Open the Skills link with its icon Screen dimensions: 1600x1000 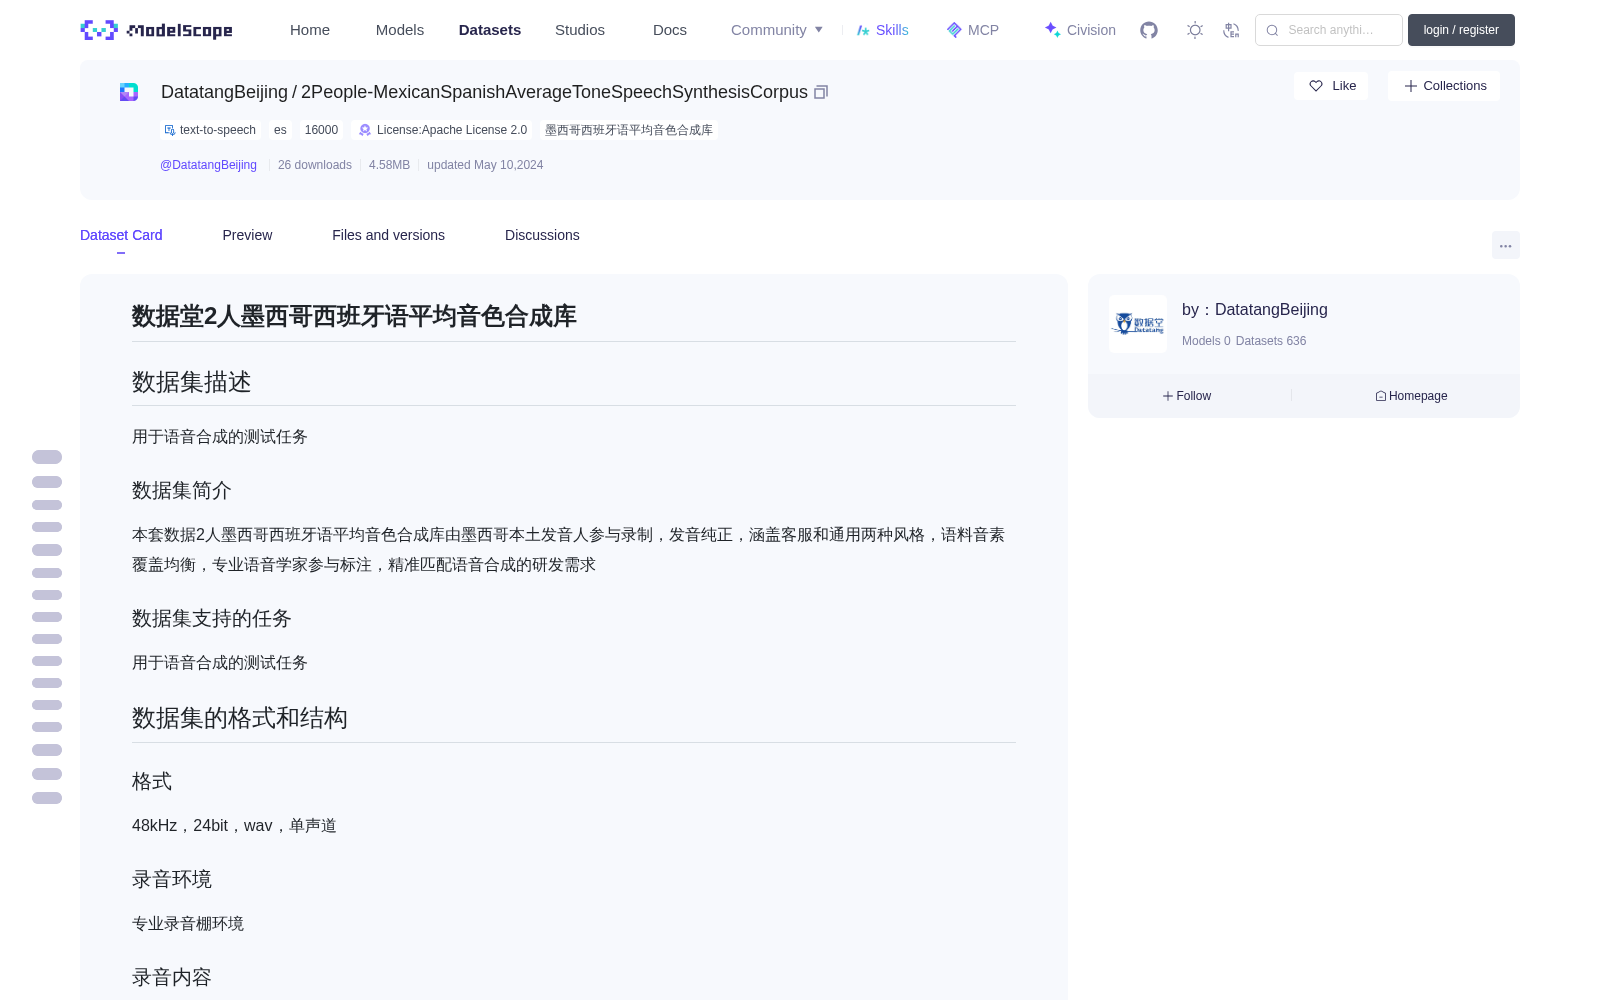tap(883, 30)
